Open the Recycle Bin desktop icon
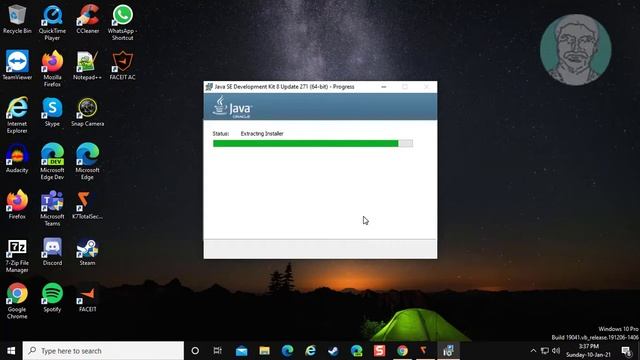 pos(17,19)
